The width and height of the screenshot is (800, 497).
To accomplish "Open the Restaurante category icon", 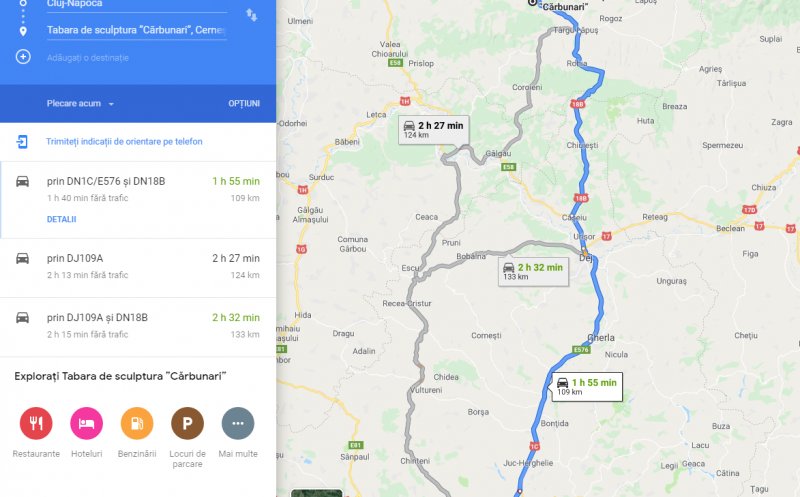I will [36, 423].
